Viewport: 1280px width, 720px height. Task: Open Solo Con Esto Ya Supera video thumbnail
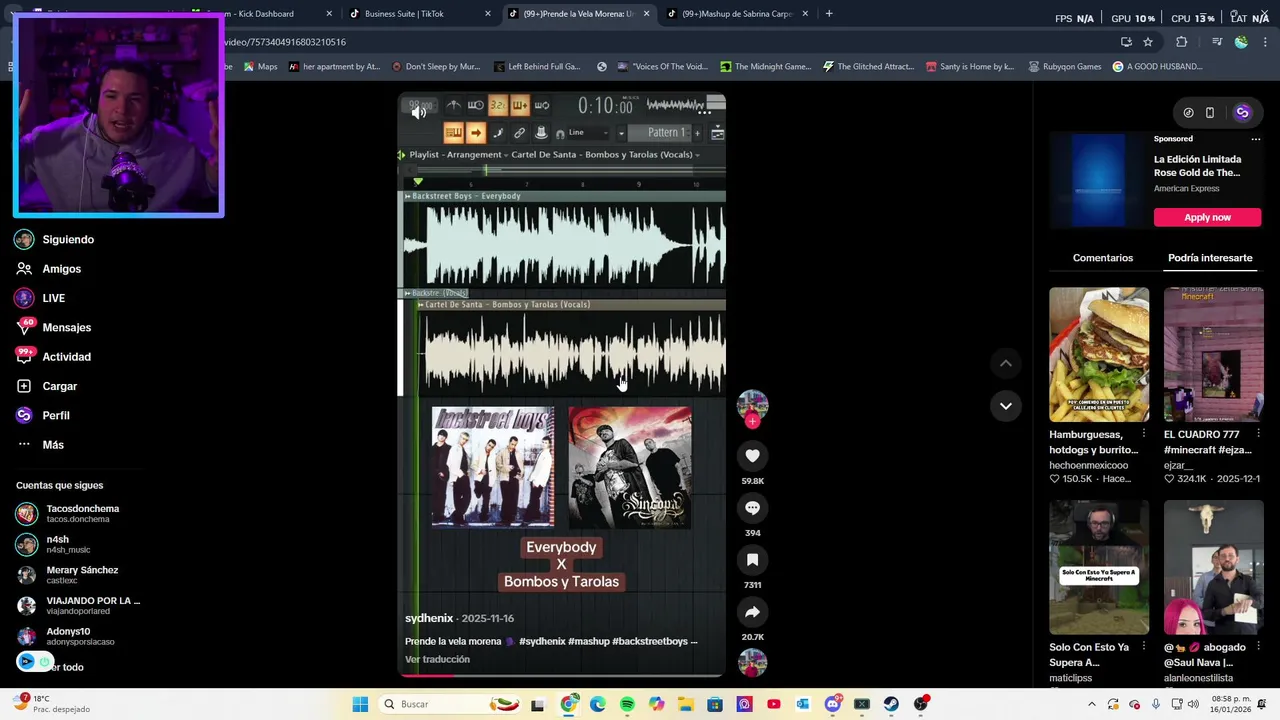[x=1099, y=567]
